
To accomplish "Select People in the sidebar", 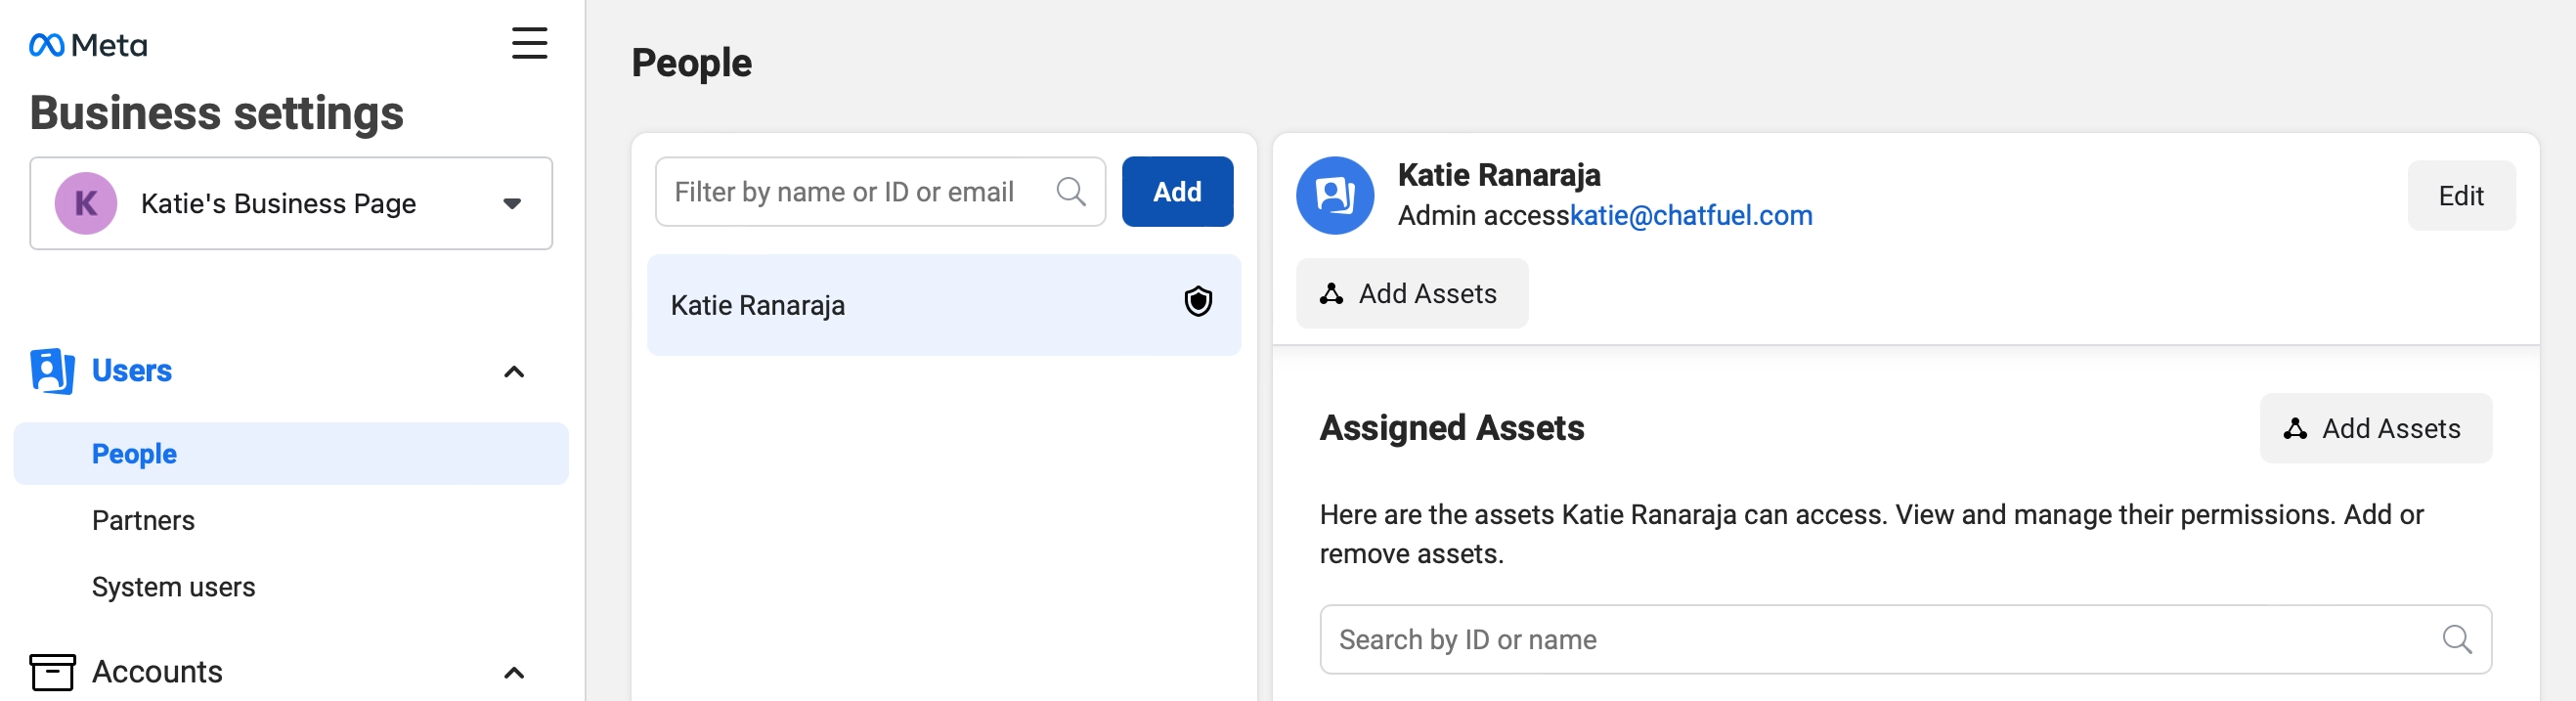I will 291,454.
